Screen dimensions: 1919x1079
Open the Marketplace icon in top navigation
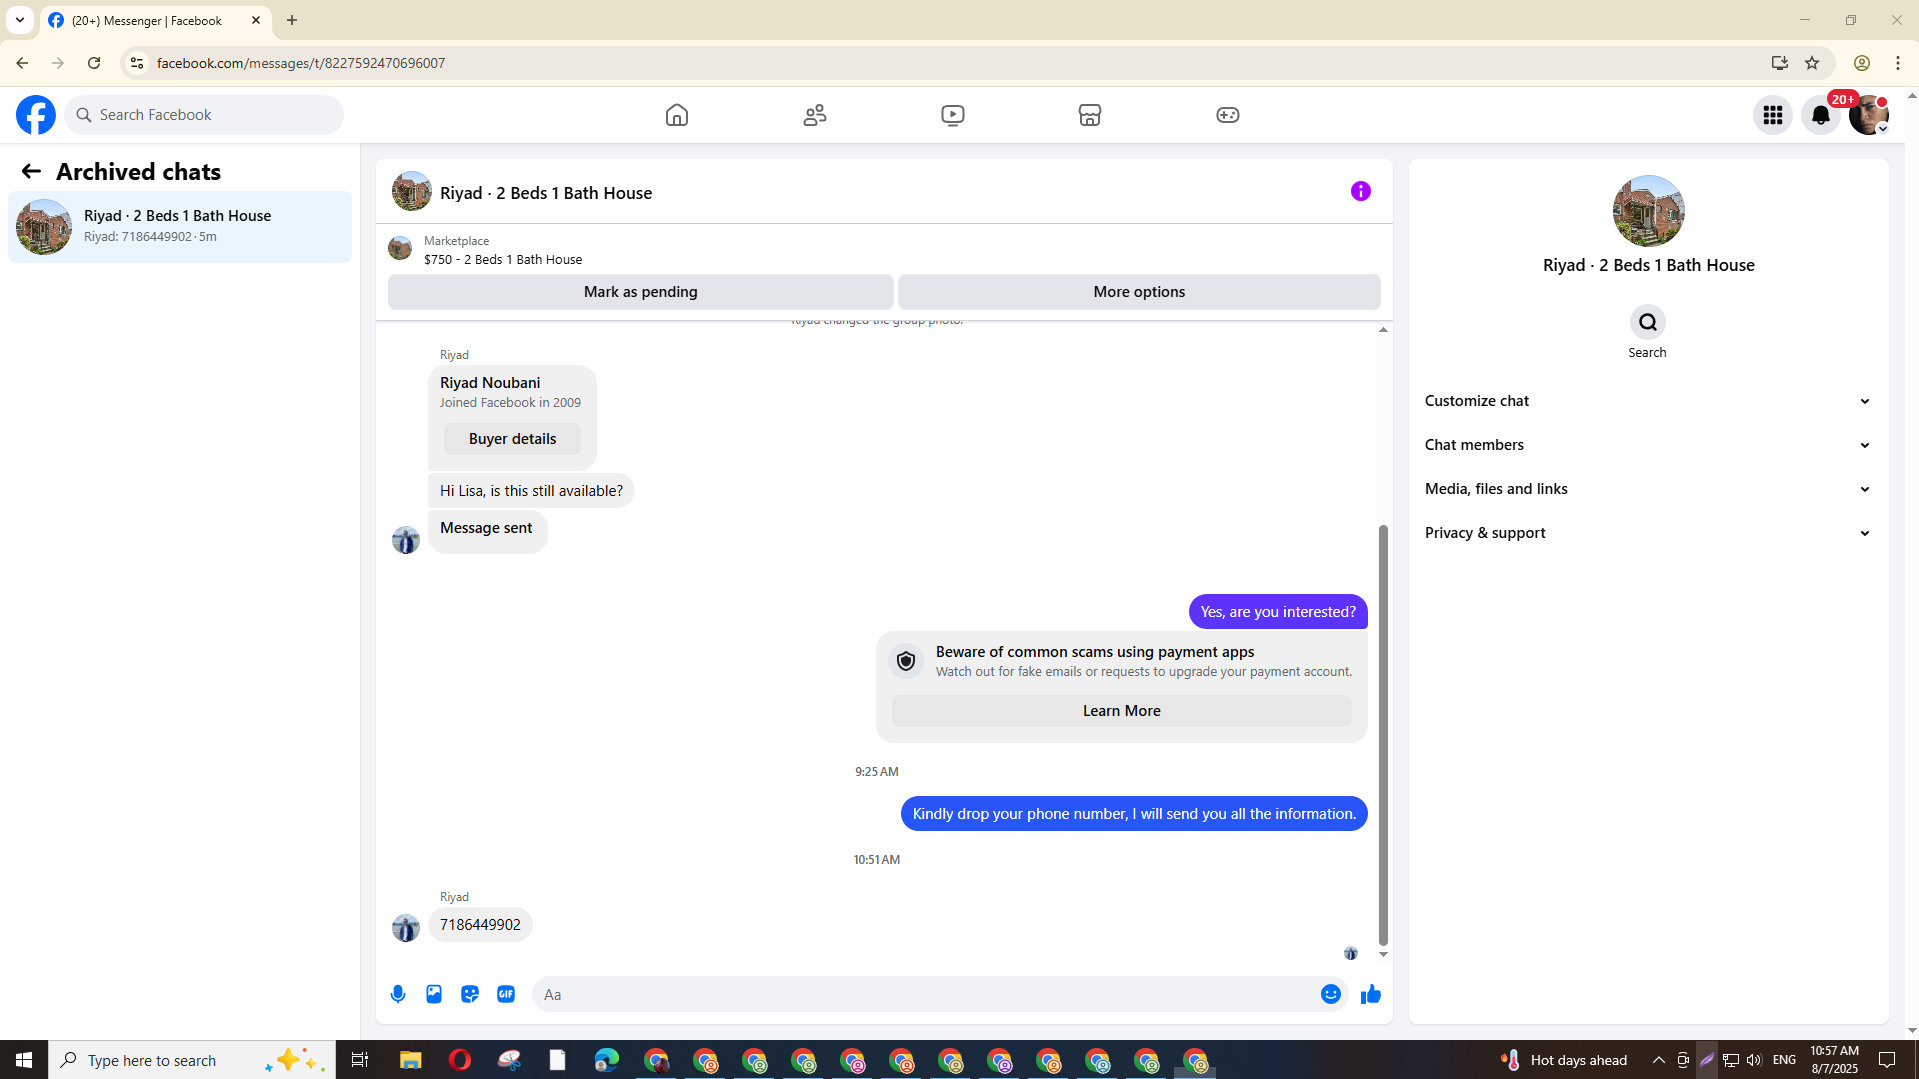1090,115
